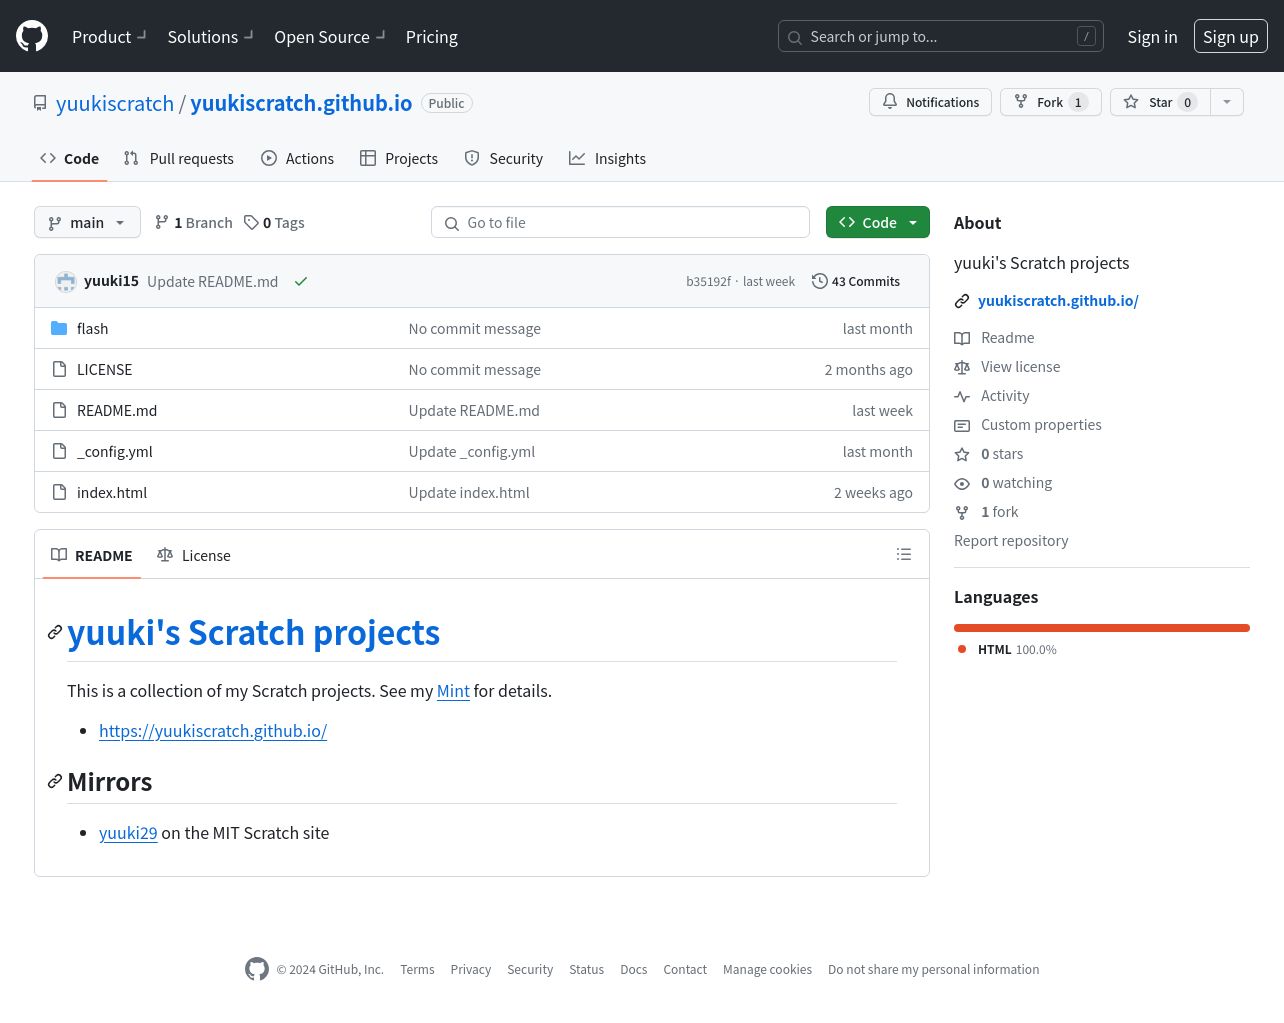Screen dimensions: 1284x1023
Task: Switch to the License tab
Action: [x=194, y=555]
